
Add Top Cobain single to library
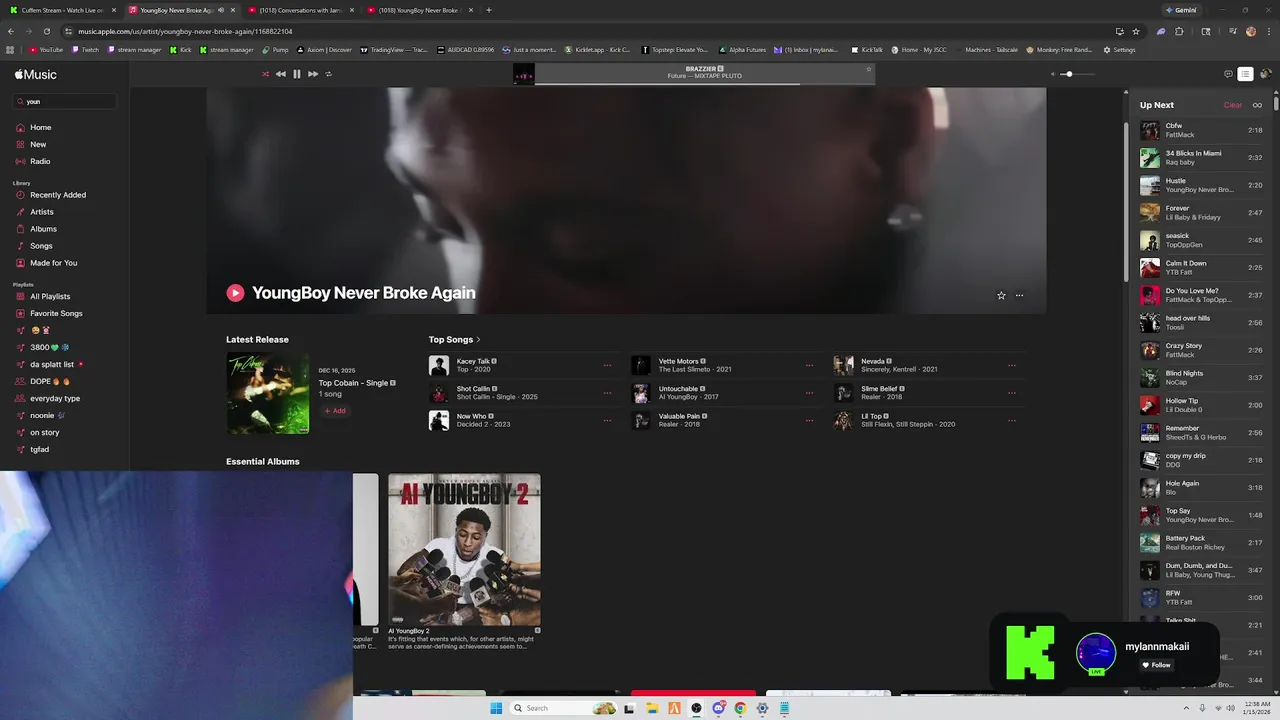[335, 411]
